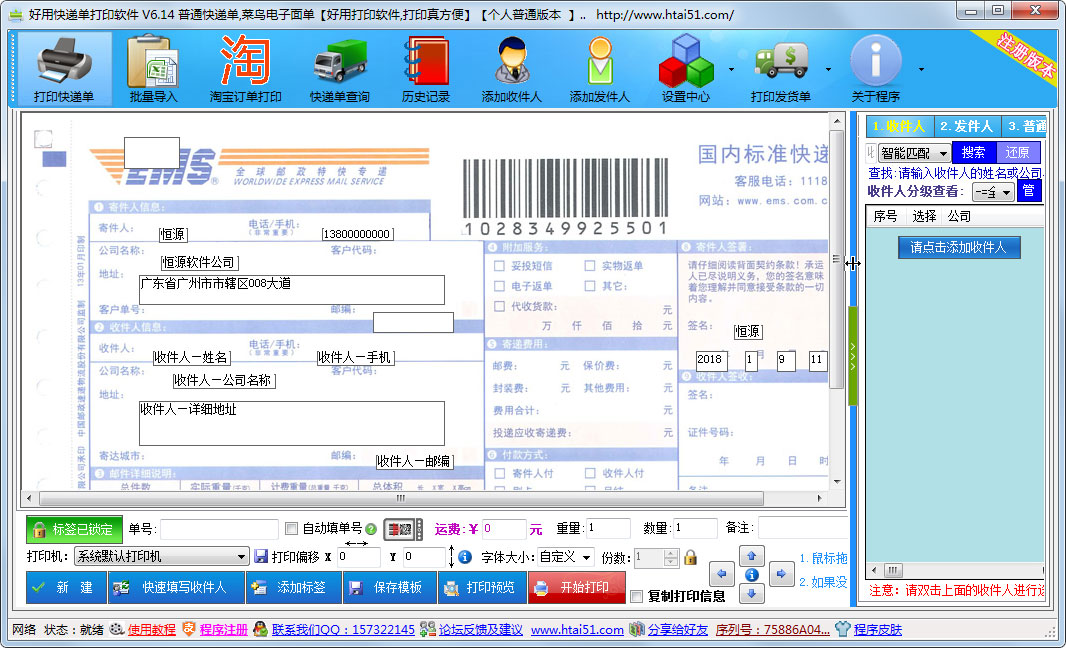Screen dimensions: 1066x648
Task: Click the preview vertical scrollbar thumb
Action: pos(837,258)
